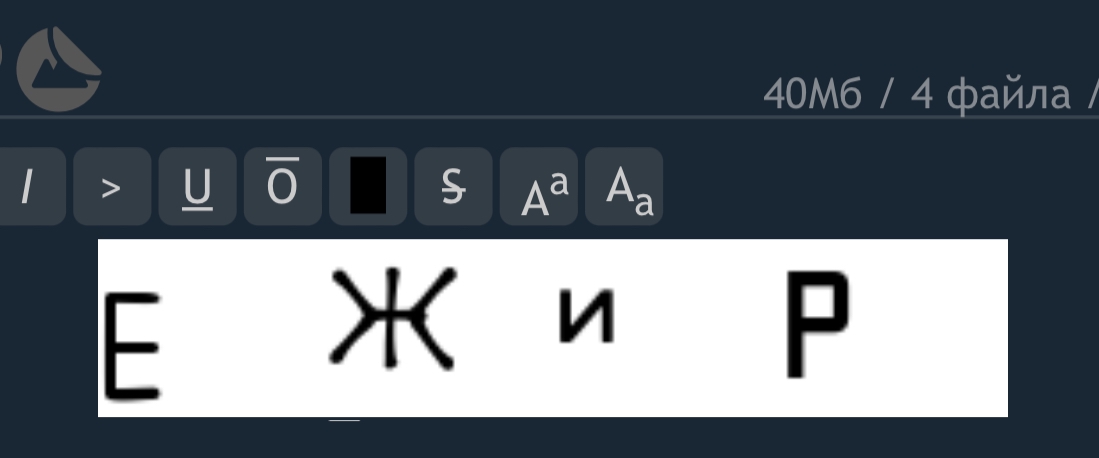
Task: Apply subscript formatting button
Action: click(x=624, y=187)
